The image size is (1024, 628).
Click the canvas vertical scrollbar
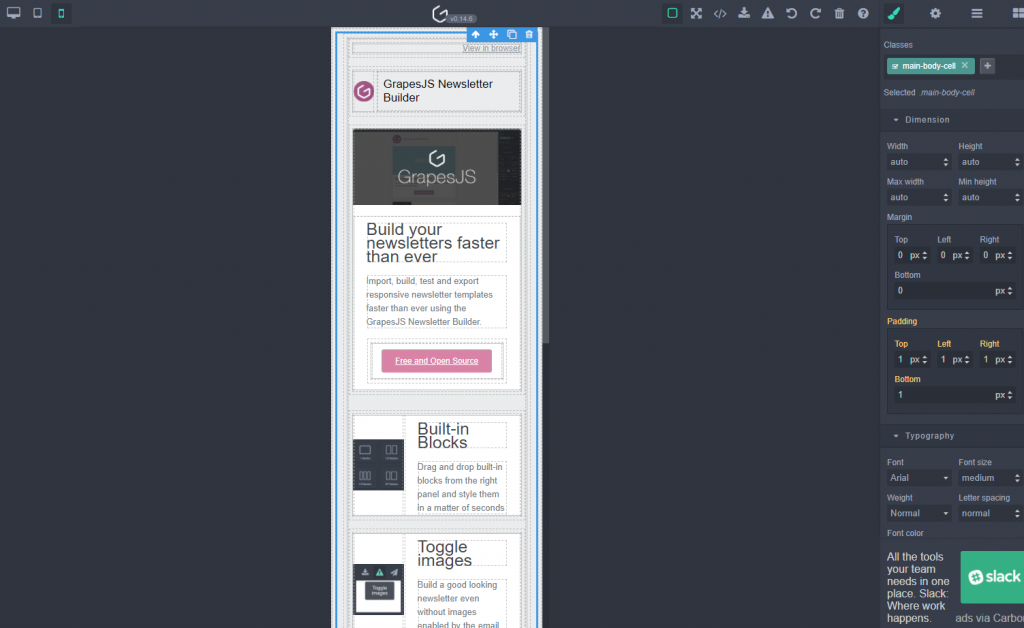coord(545,186)
